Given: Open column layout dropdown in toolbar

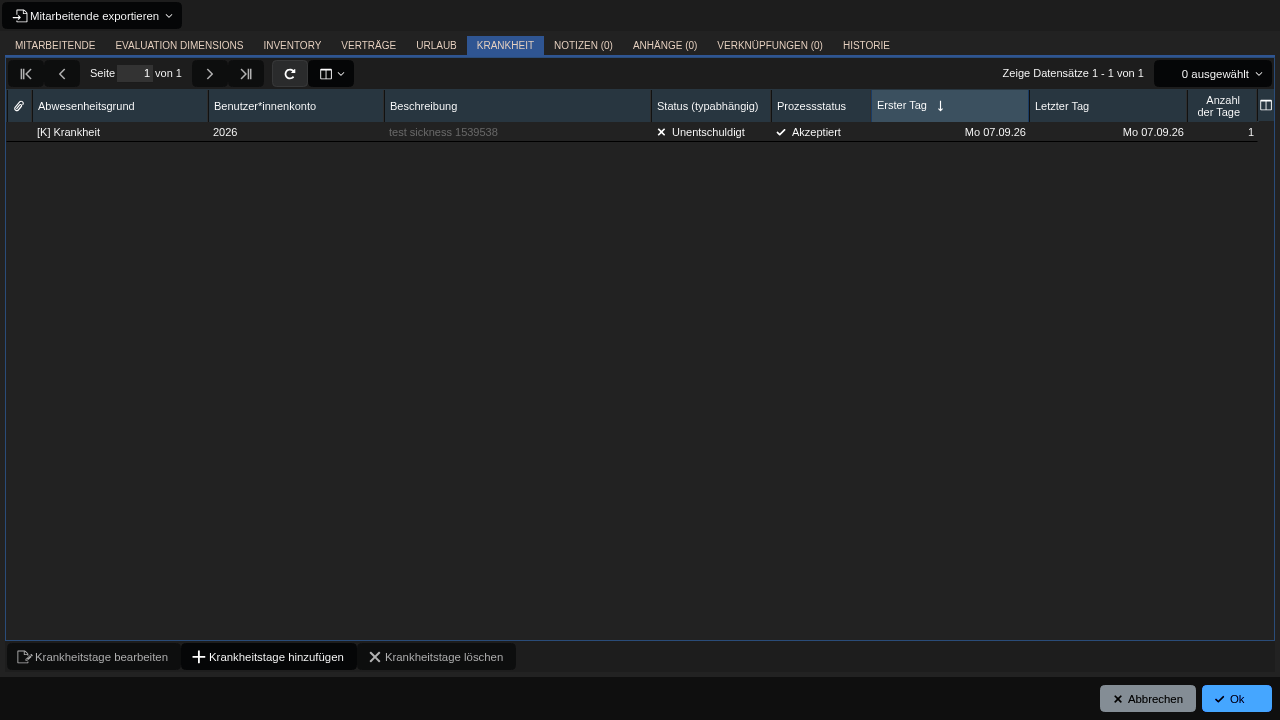Looking at the screenshot, I should (332, 74).
